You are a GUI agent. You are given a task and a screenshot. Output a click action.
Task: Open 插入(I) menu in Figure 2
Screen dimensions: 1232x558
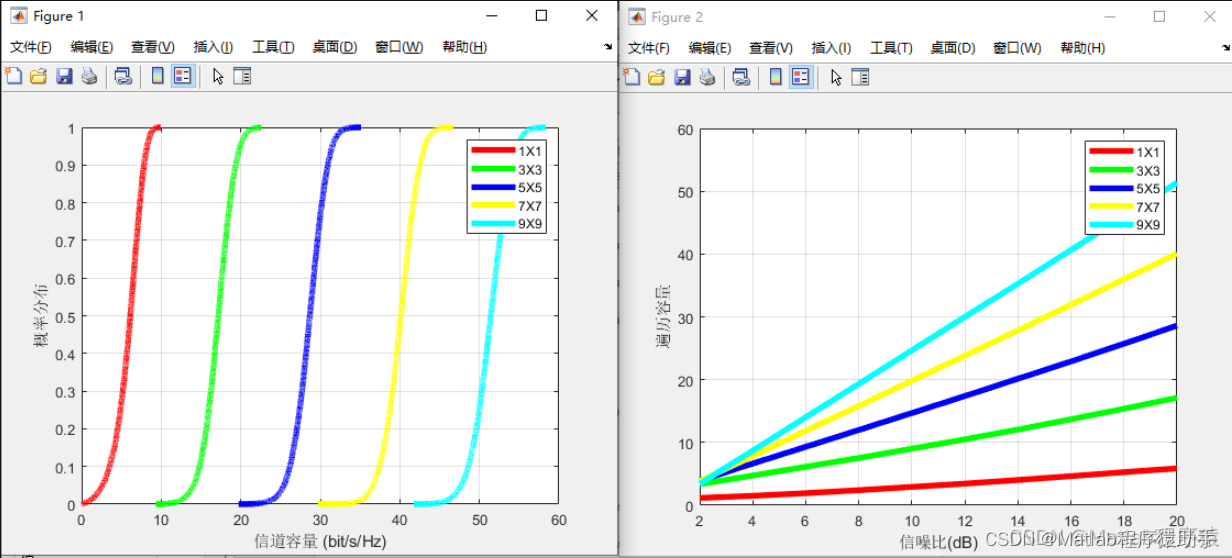tap(831, 48)
